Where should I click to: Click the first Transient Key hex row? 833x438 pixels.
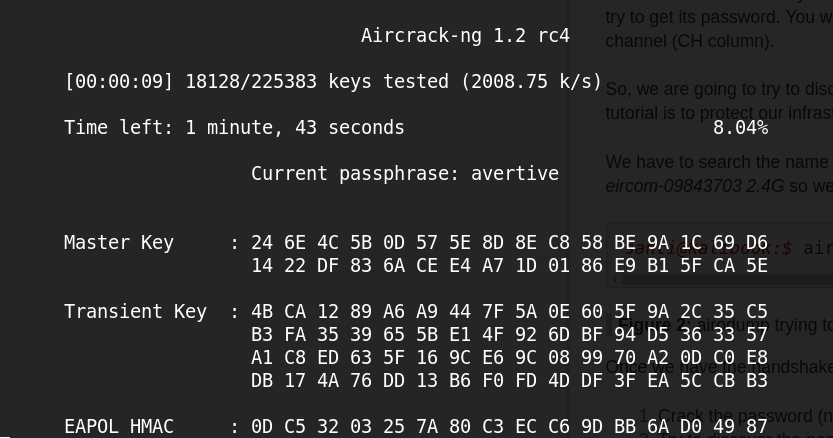pos(509,312)
